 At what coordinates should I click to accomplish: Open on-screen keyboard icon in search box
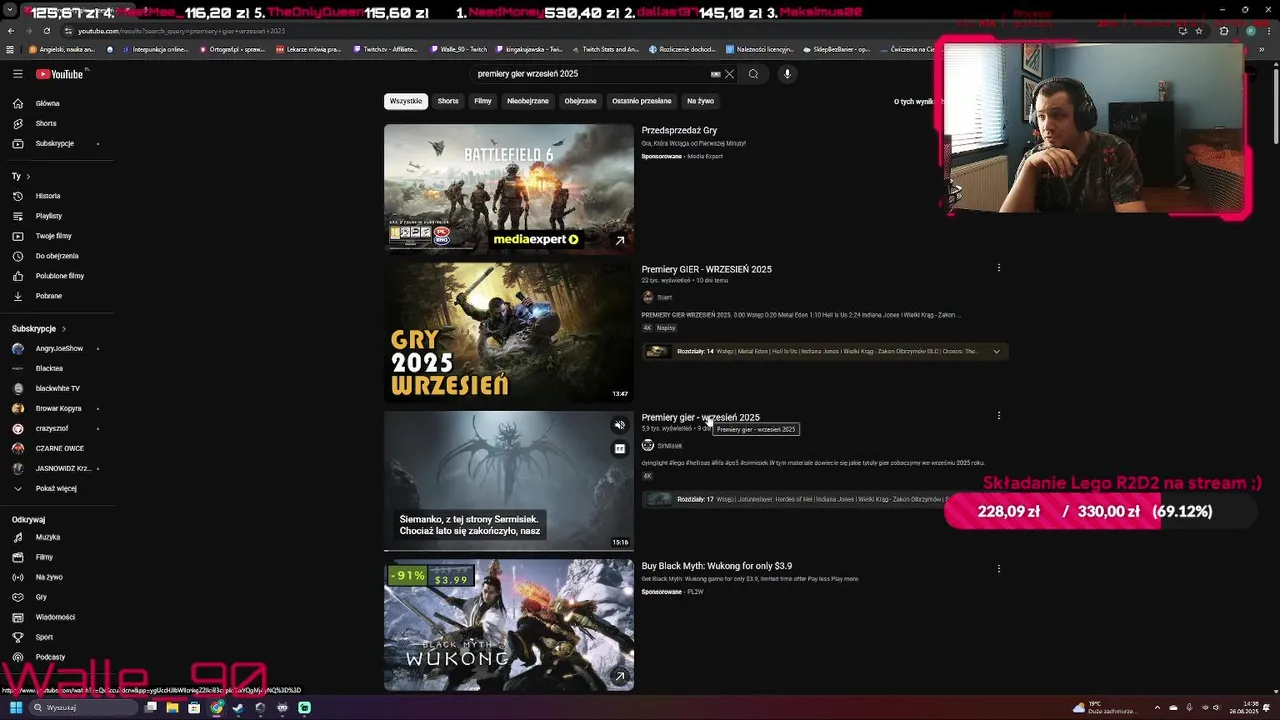click(715, 74)
